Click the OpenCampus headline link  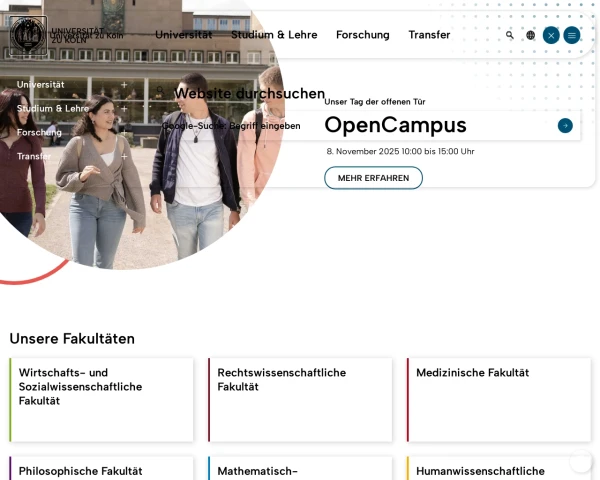(395, 126)
